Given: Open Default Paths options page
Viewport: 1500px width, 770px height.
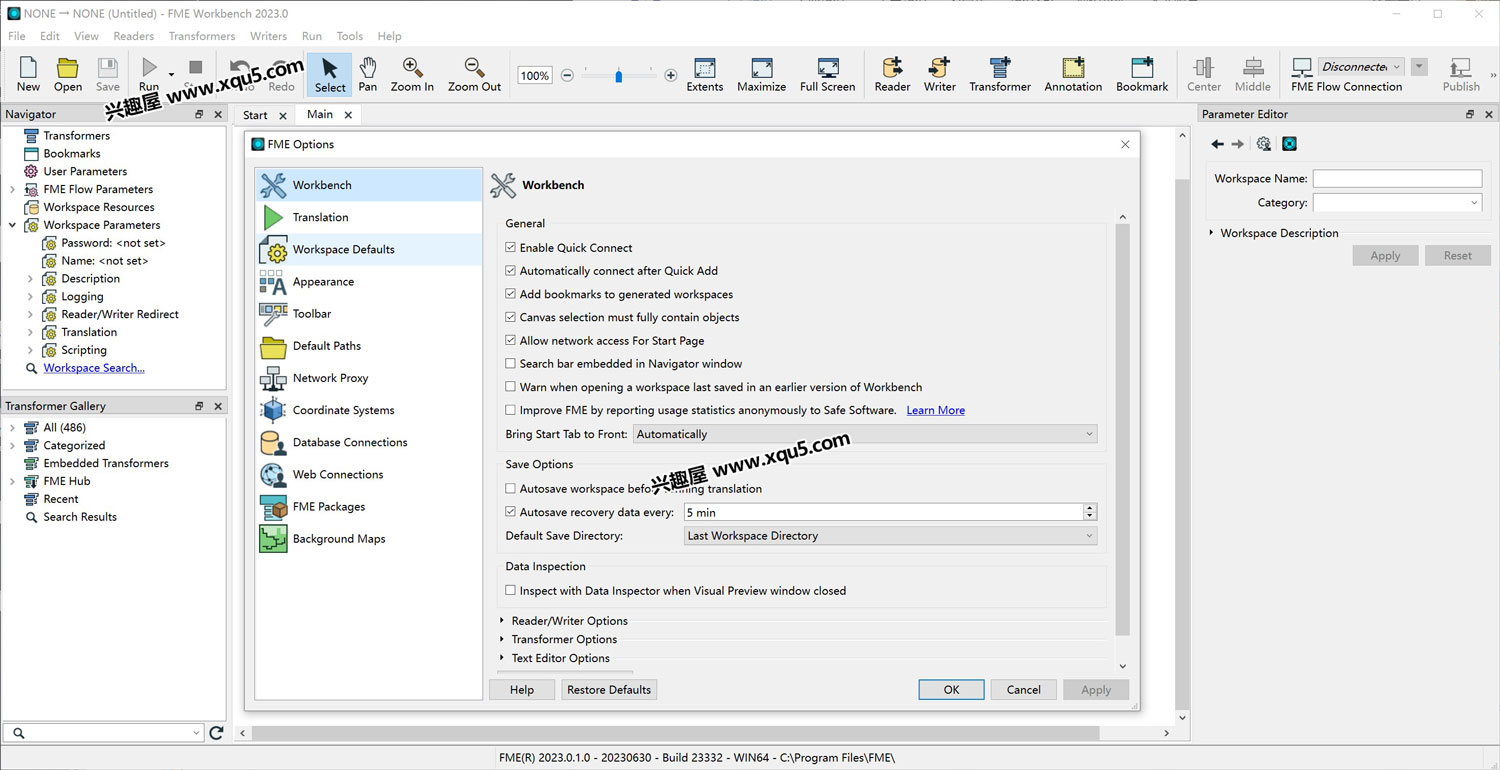Looking at the screenshot, I should [x=369, y=345].
